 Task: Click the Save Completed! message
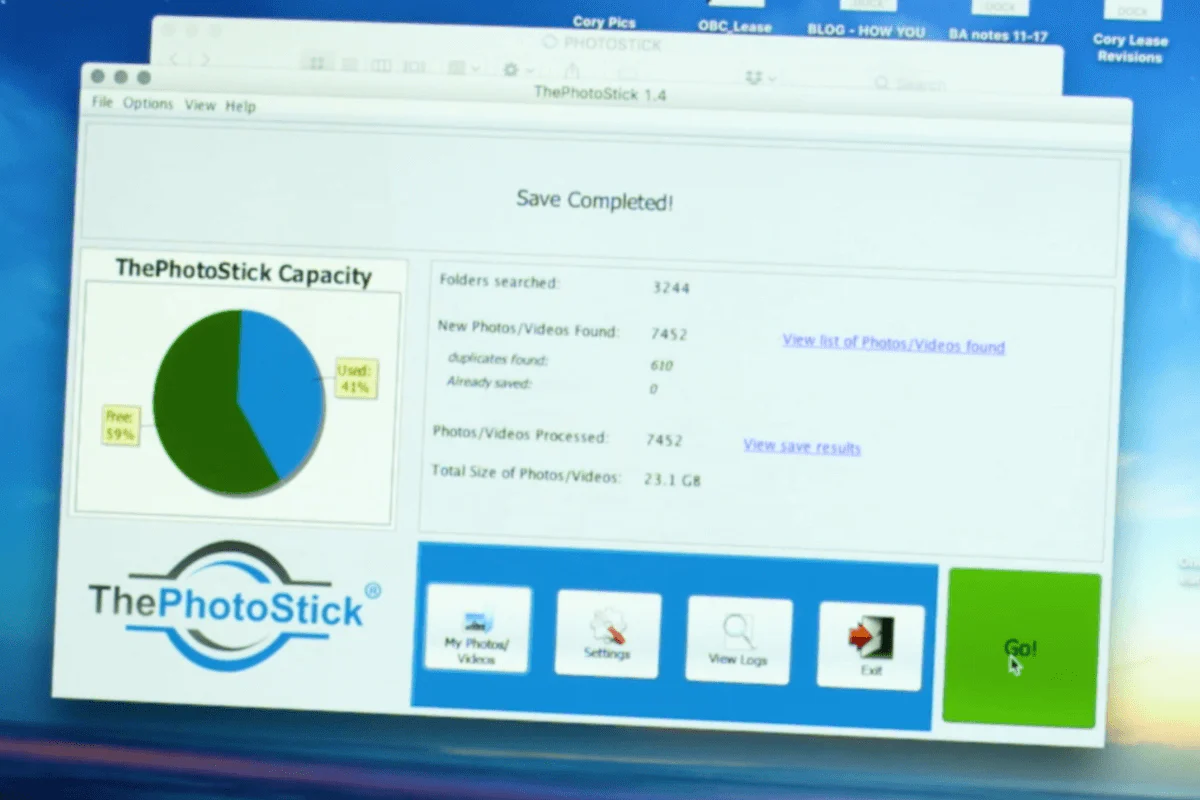point(594,200)
